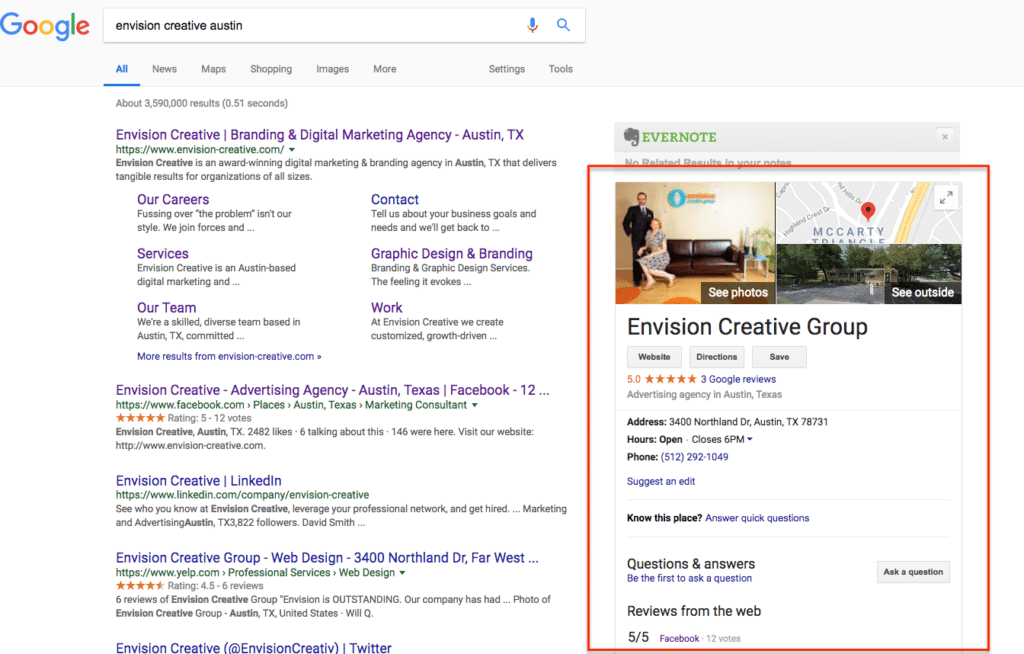This screenshot has height=654, width=1024.
Task: Open the Yelp Envision Creative Group result
Action: [x=327, y=558]
